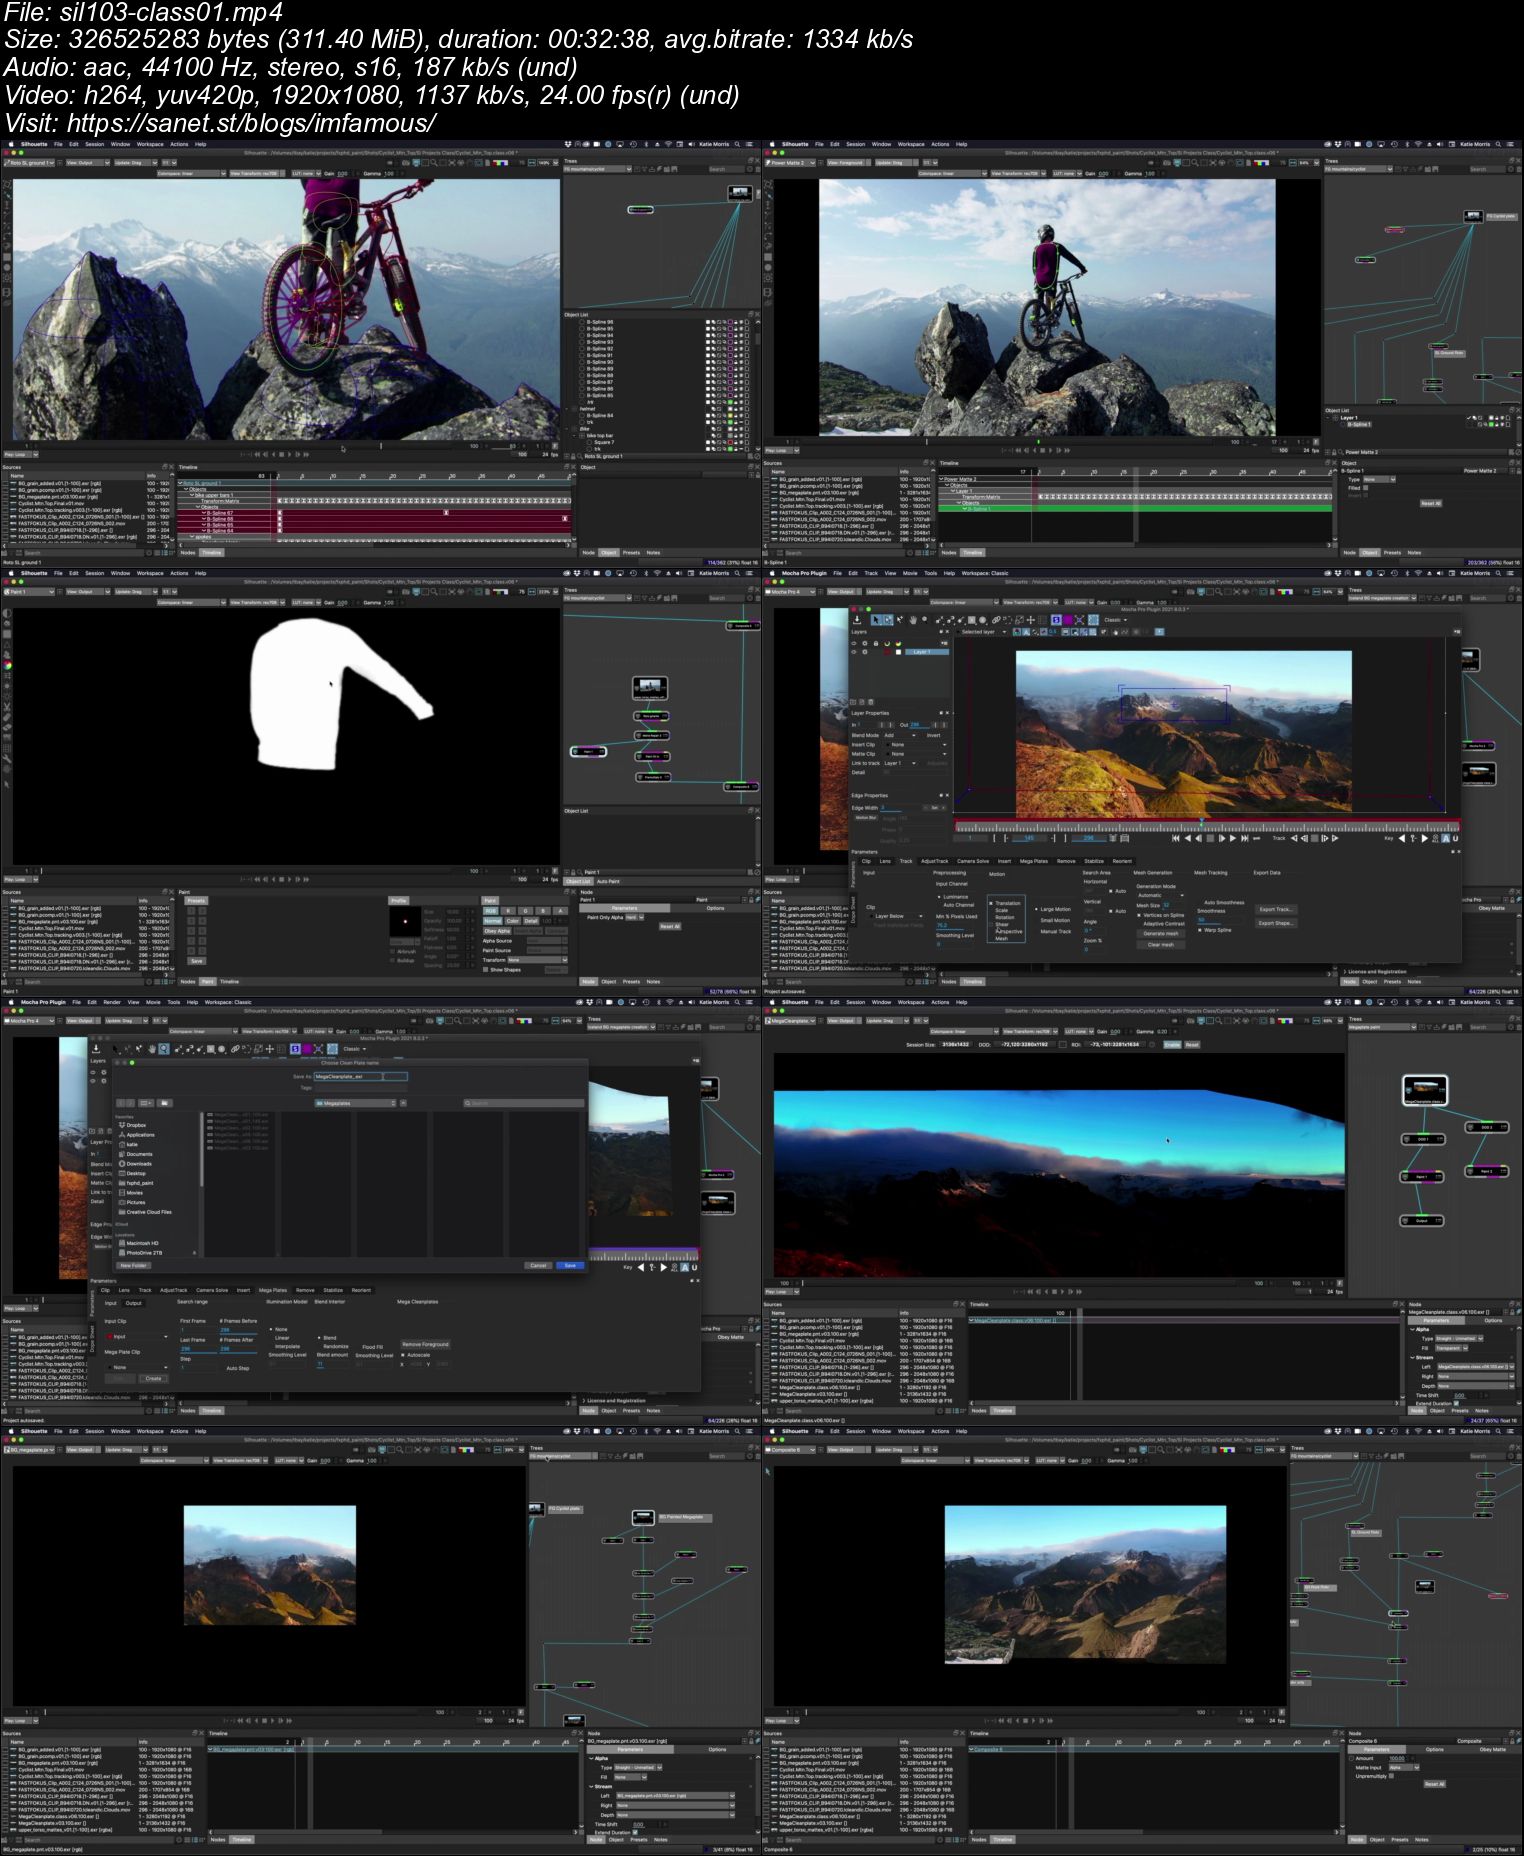Click Mocha timeline playhead in Track-tab frame

(1201, 822)
